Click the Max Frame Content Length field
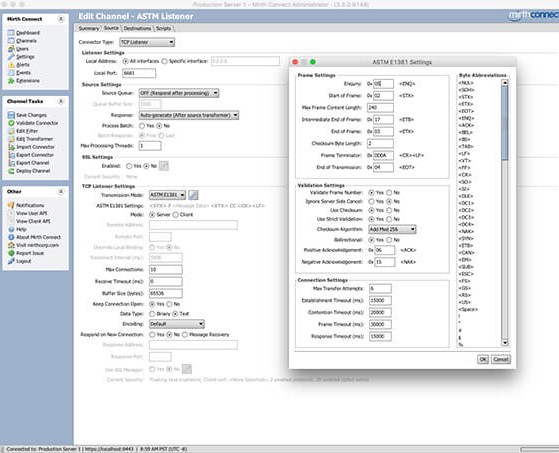The width and height of the screenshot is (559, 453). pyautogui.click(x=380, y=108)
